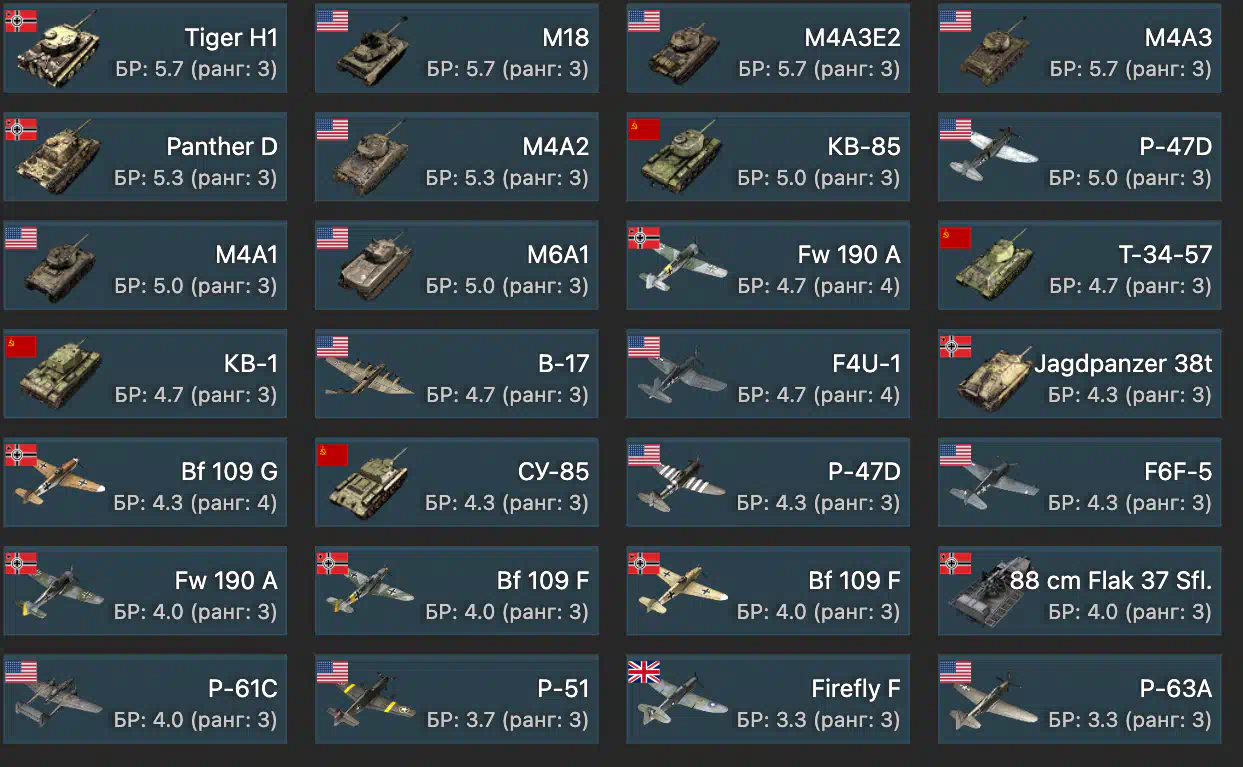This screenshot has height=767, width=1243.
Task: Open the Panther D vehicle card
Action: [145, 157]
